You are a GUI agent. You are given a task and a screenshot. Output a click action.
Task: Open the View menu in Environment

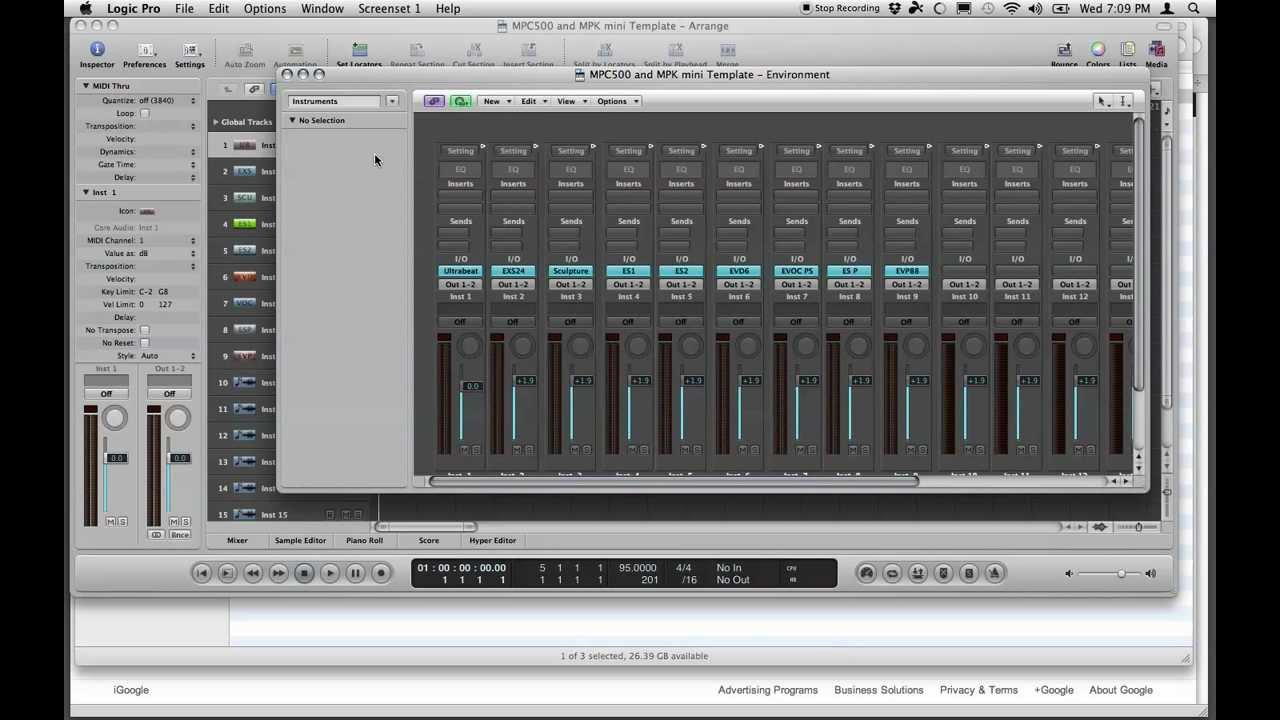[x=570, y=101]
